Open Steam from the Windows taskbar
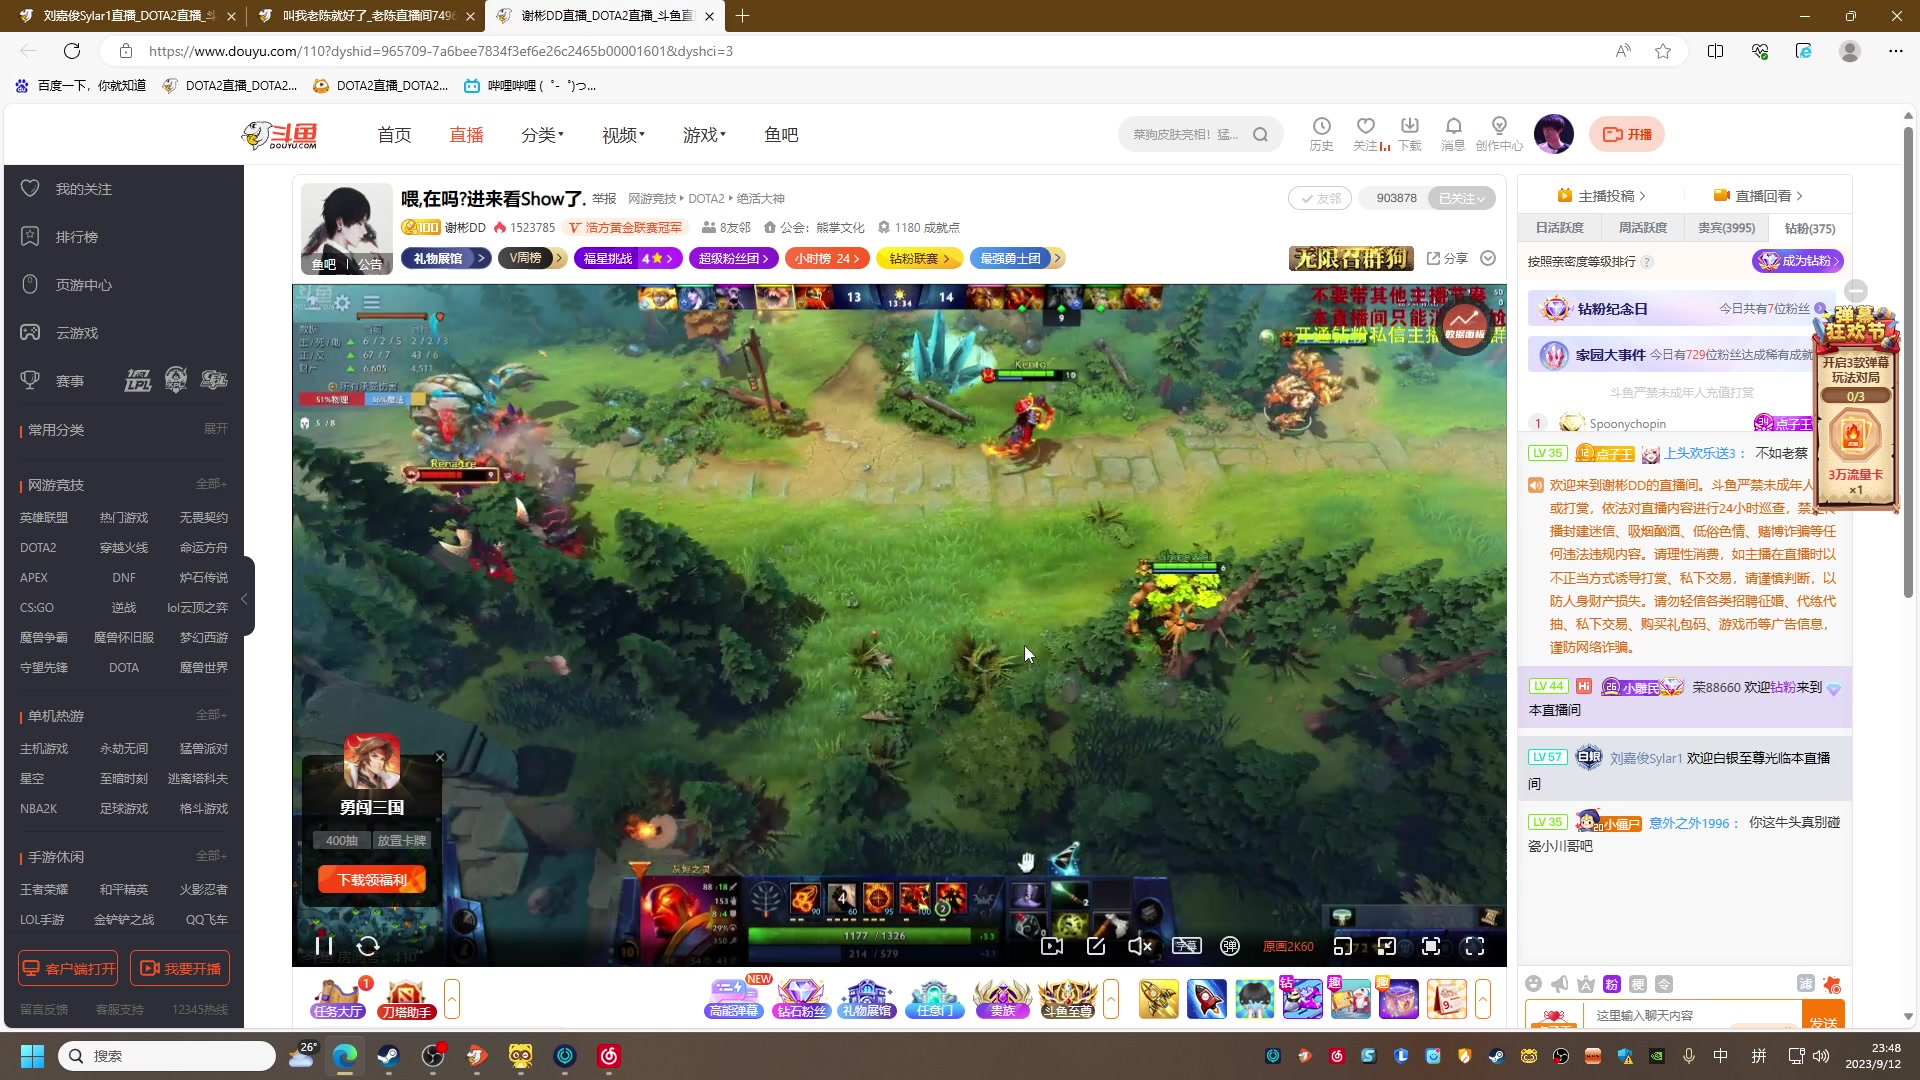 (x=388, y=1056)
